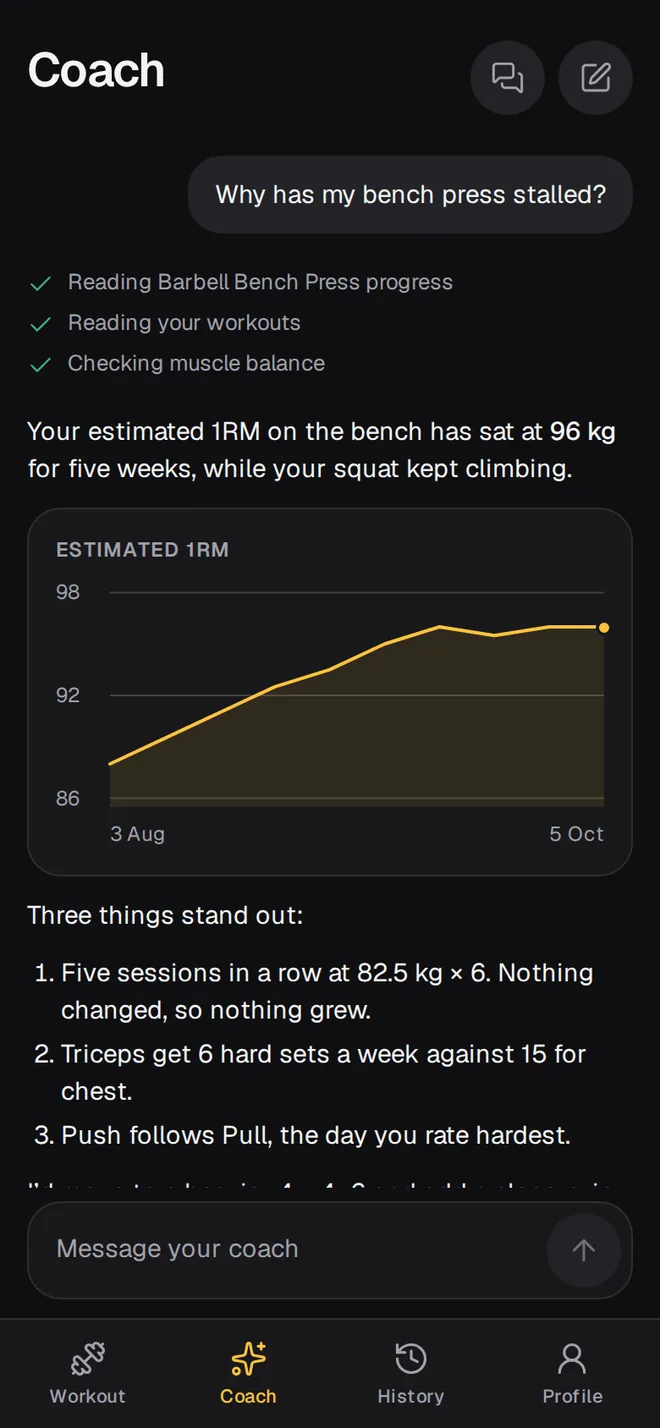Expand the Checking muscle balance step
Viewport: 660px width, 1428px height.
coord(196,364)
